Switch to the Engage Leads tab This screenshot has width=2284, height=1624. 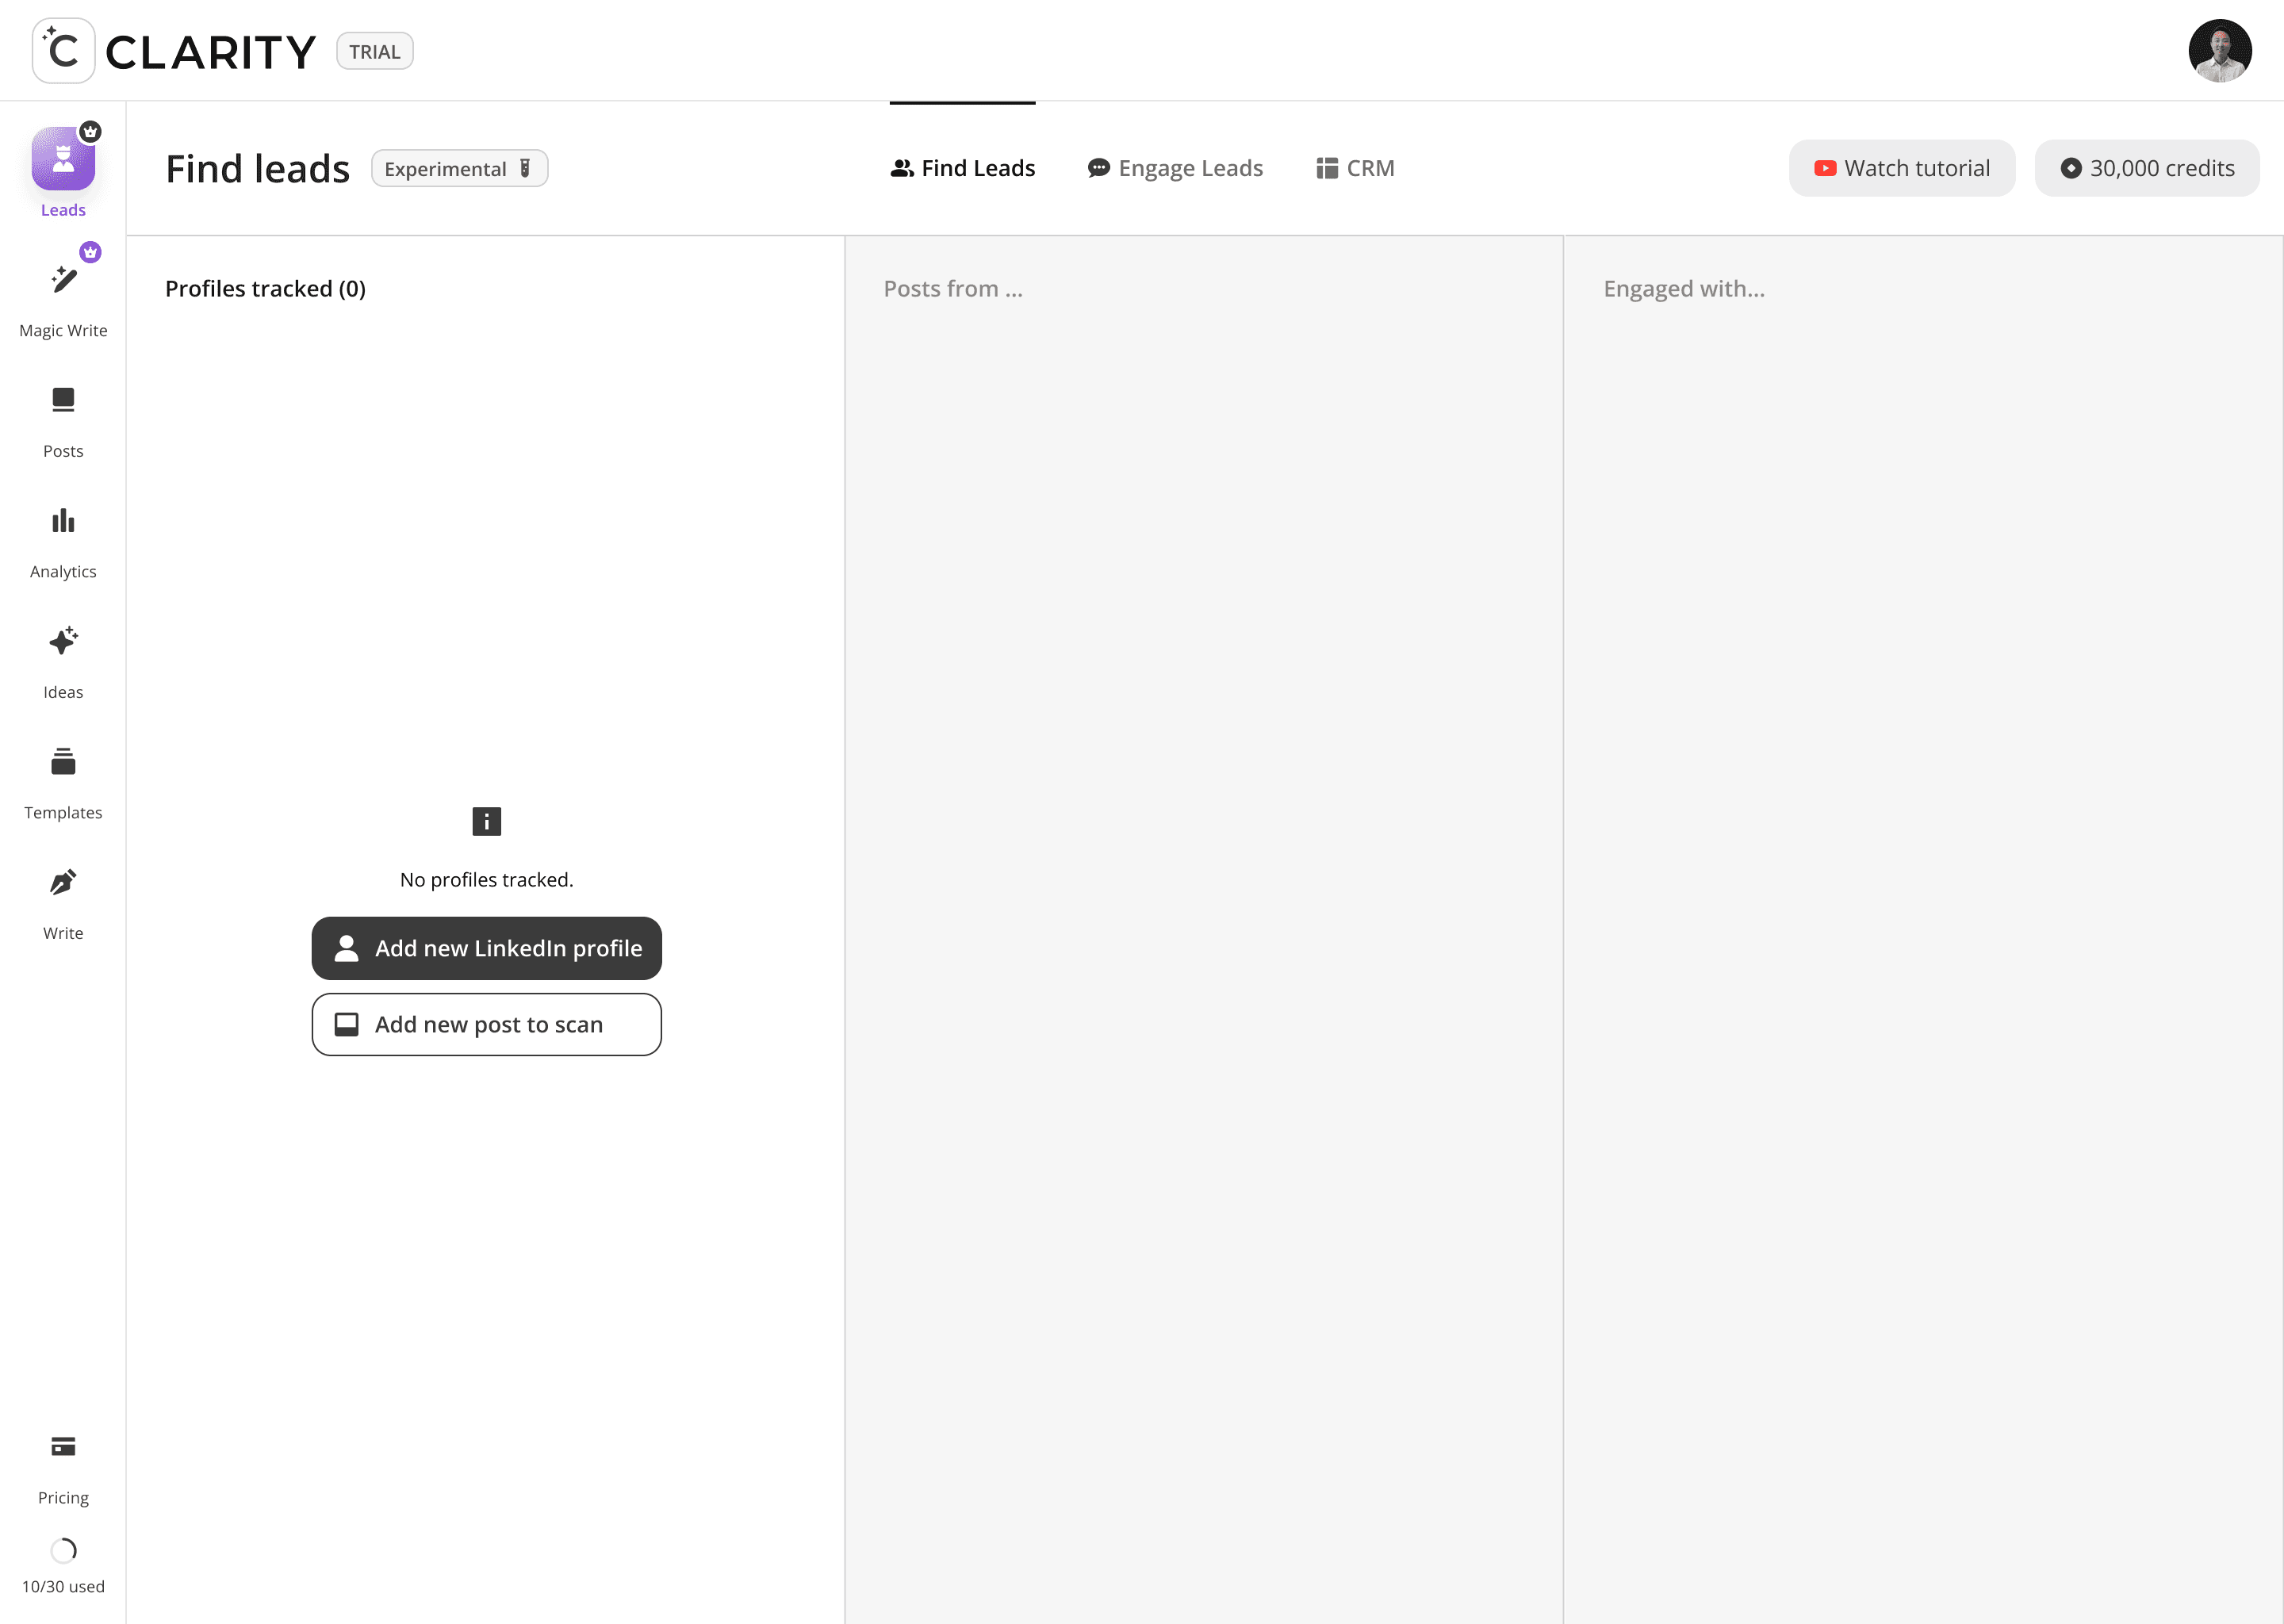coord(1175,168)
